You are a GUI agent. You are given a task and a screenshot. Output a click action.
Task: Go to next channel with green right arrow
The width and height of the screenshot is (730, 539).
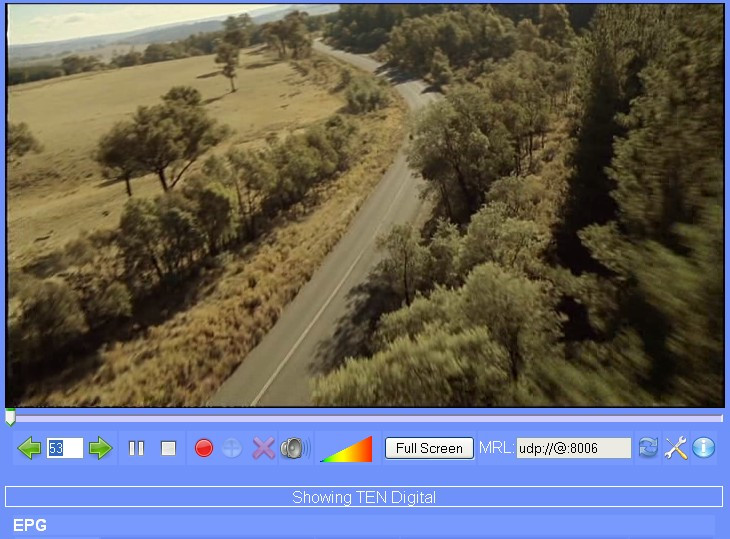[101, 448]
